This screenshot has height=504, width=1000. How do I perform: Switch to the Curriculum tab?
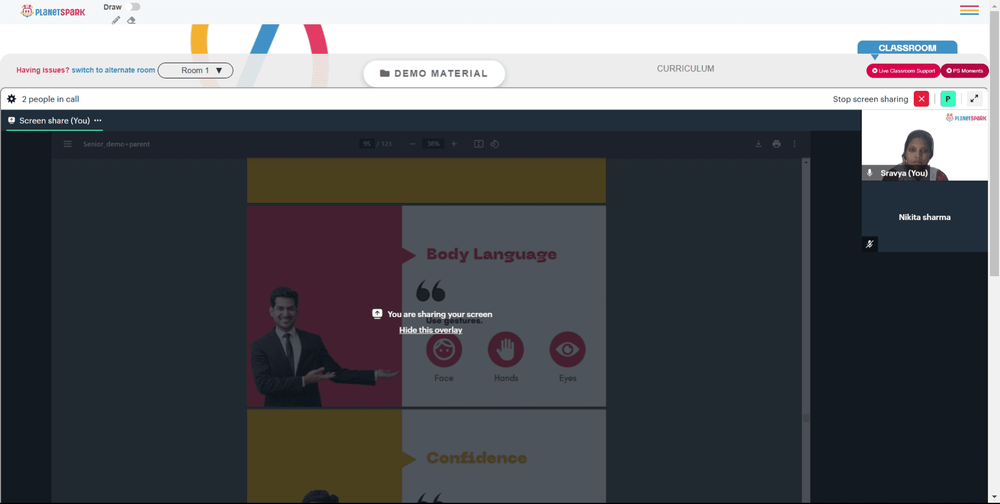pyautogui.click(x=686, y=69)
